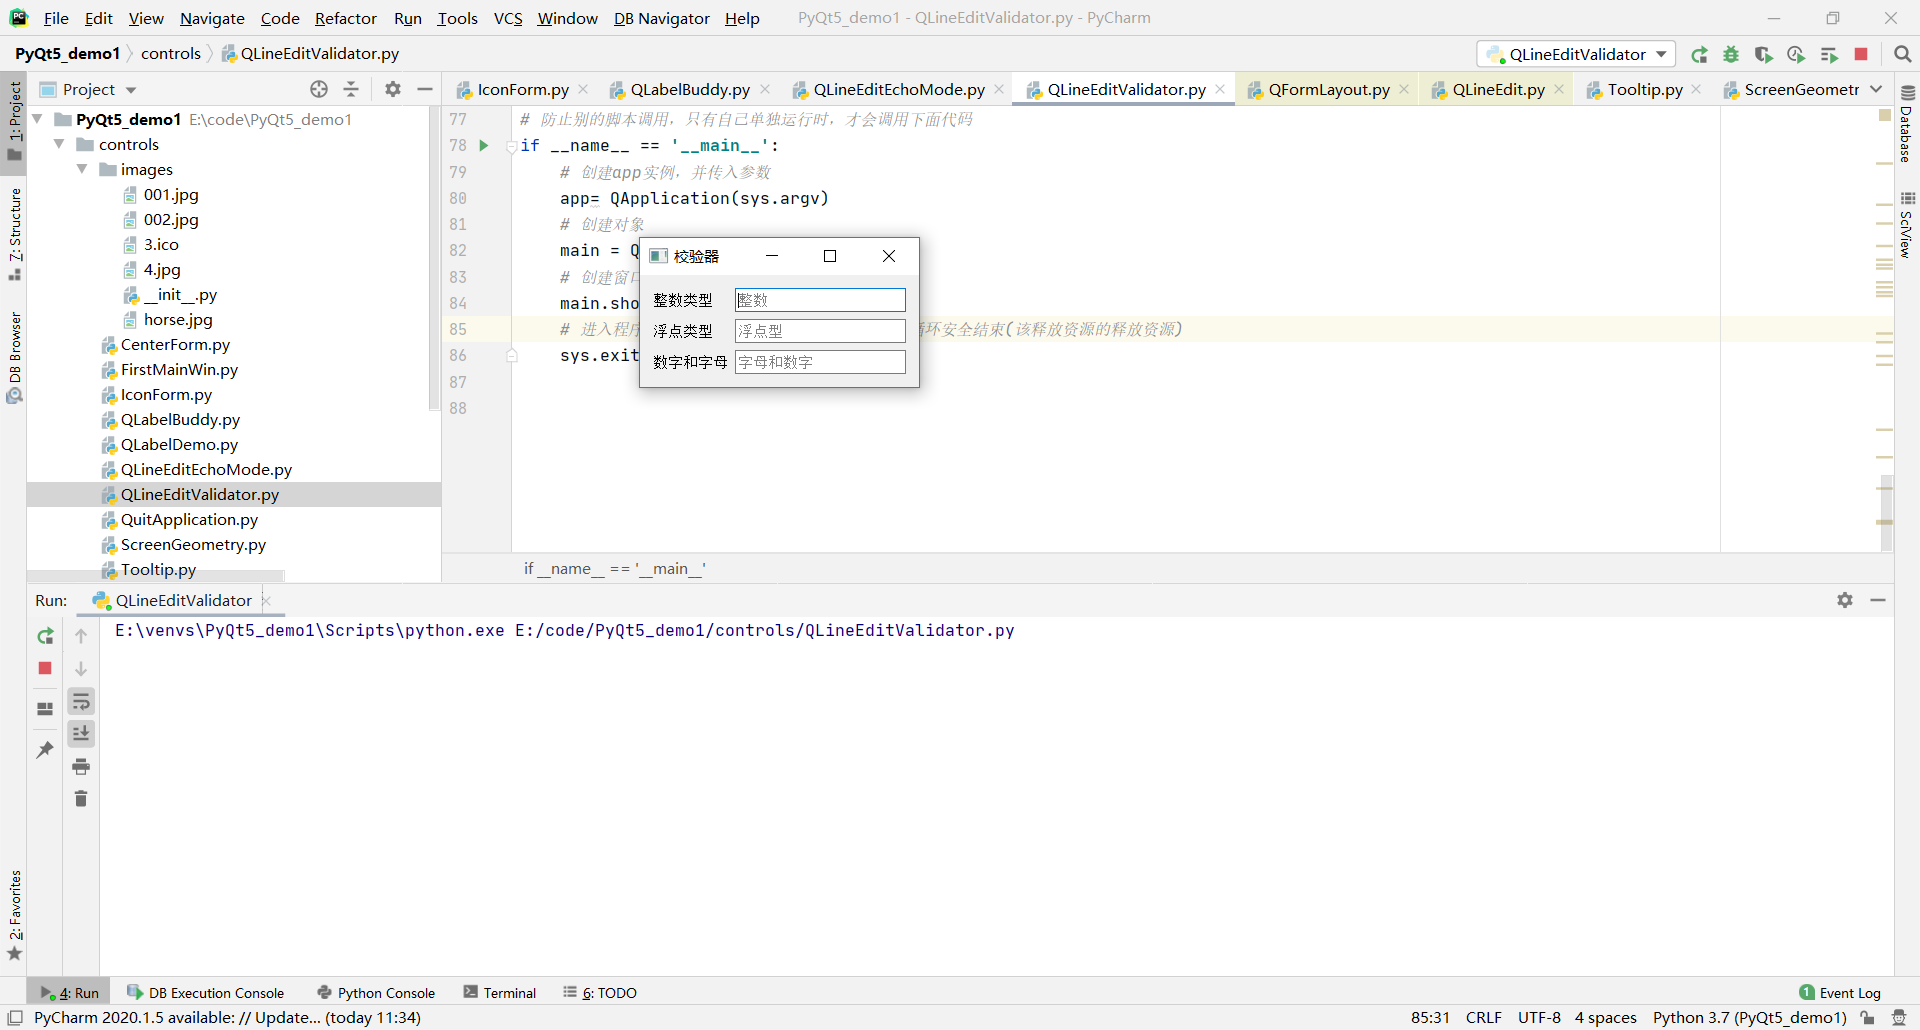Switch to QFormLayout.py tab
The width and height of the screenshot is (1920, 1030).
tap(1329, 89)
